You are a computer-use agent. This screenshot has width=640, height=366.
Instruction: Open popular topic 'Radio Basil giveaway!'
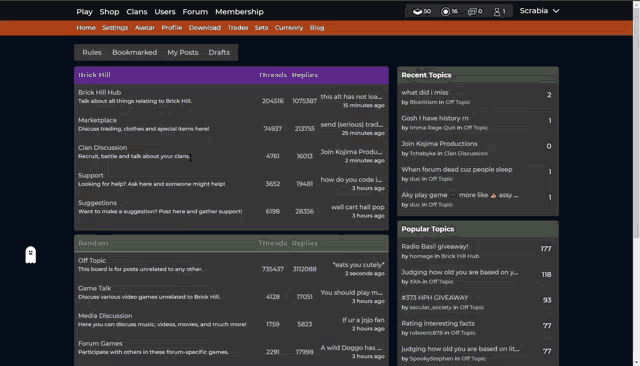coord(435,246)
